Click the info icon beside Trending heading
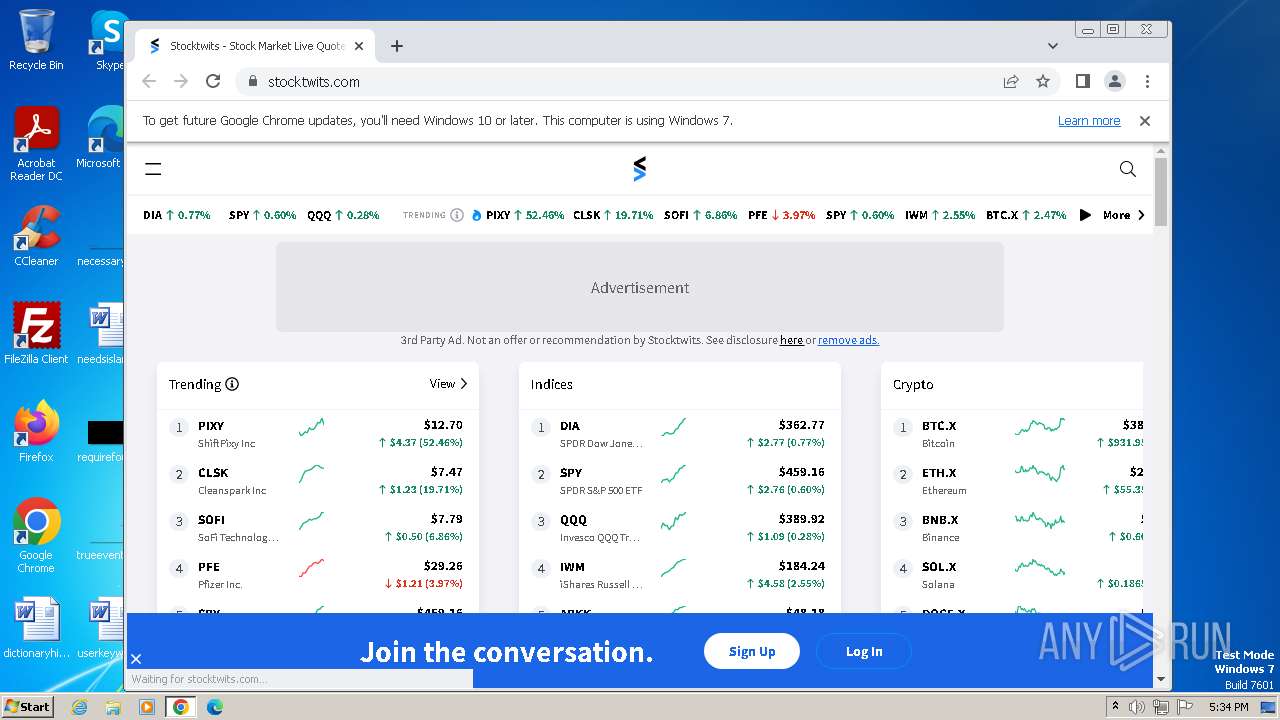This screenshot has height=720, width=1280. click(232, 384)
